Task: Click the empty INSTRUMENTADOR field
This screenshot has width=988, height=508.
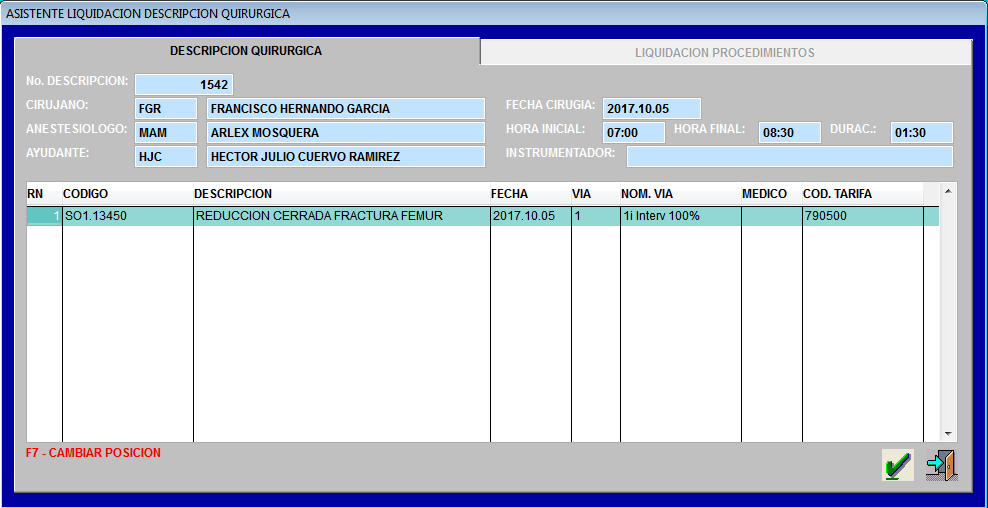Action: 789,157
